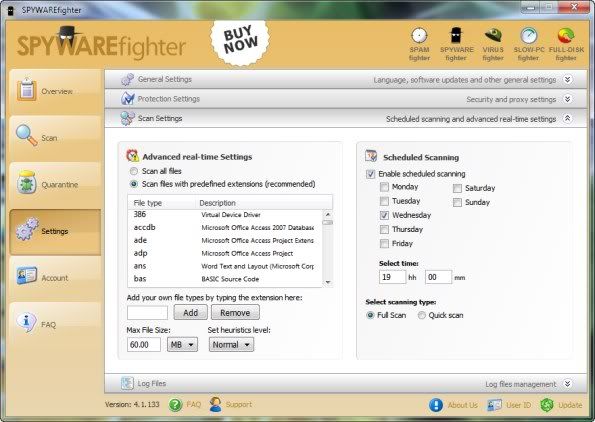The image size is (595, 422).
Task: Select the Scan all files option
Action: pyautogui.click(x=134, y=171)
